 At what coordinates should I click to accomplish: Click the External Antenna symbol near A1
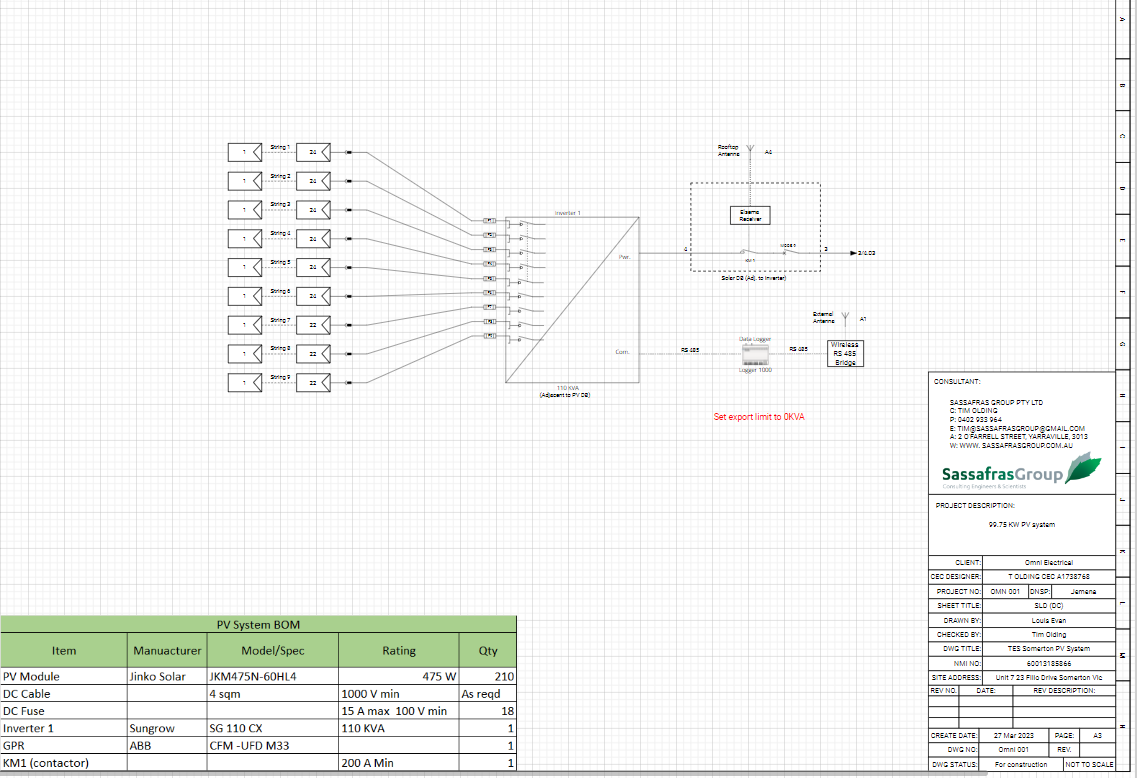[846, 320]
